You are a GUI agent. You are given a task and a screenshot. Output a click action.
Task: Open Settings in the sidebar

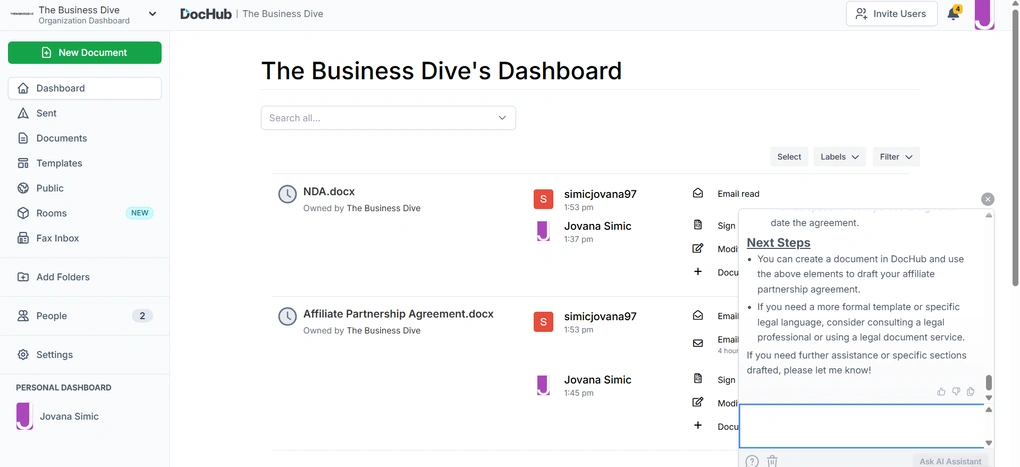pos(54,354)
